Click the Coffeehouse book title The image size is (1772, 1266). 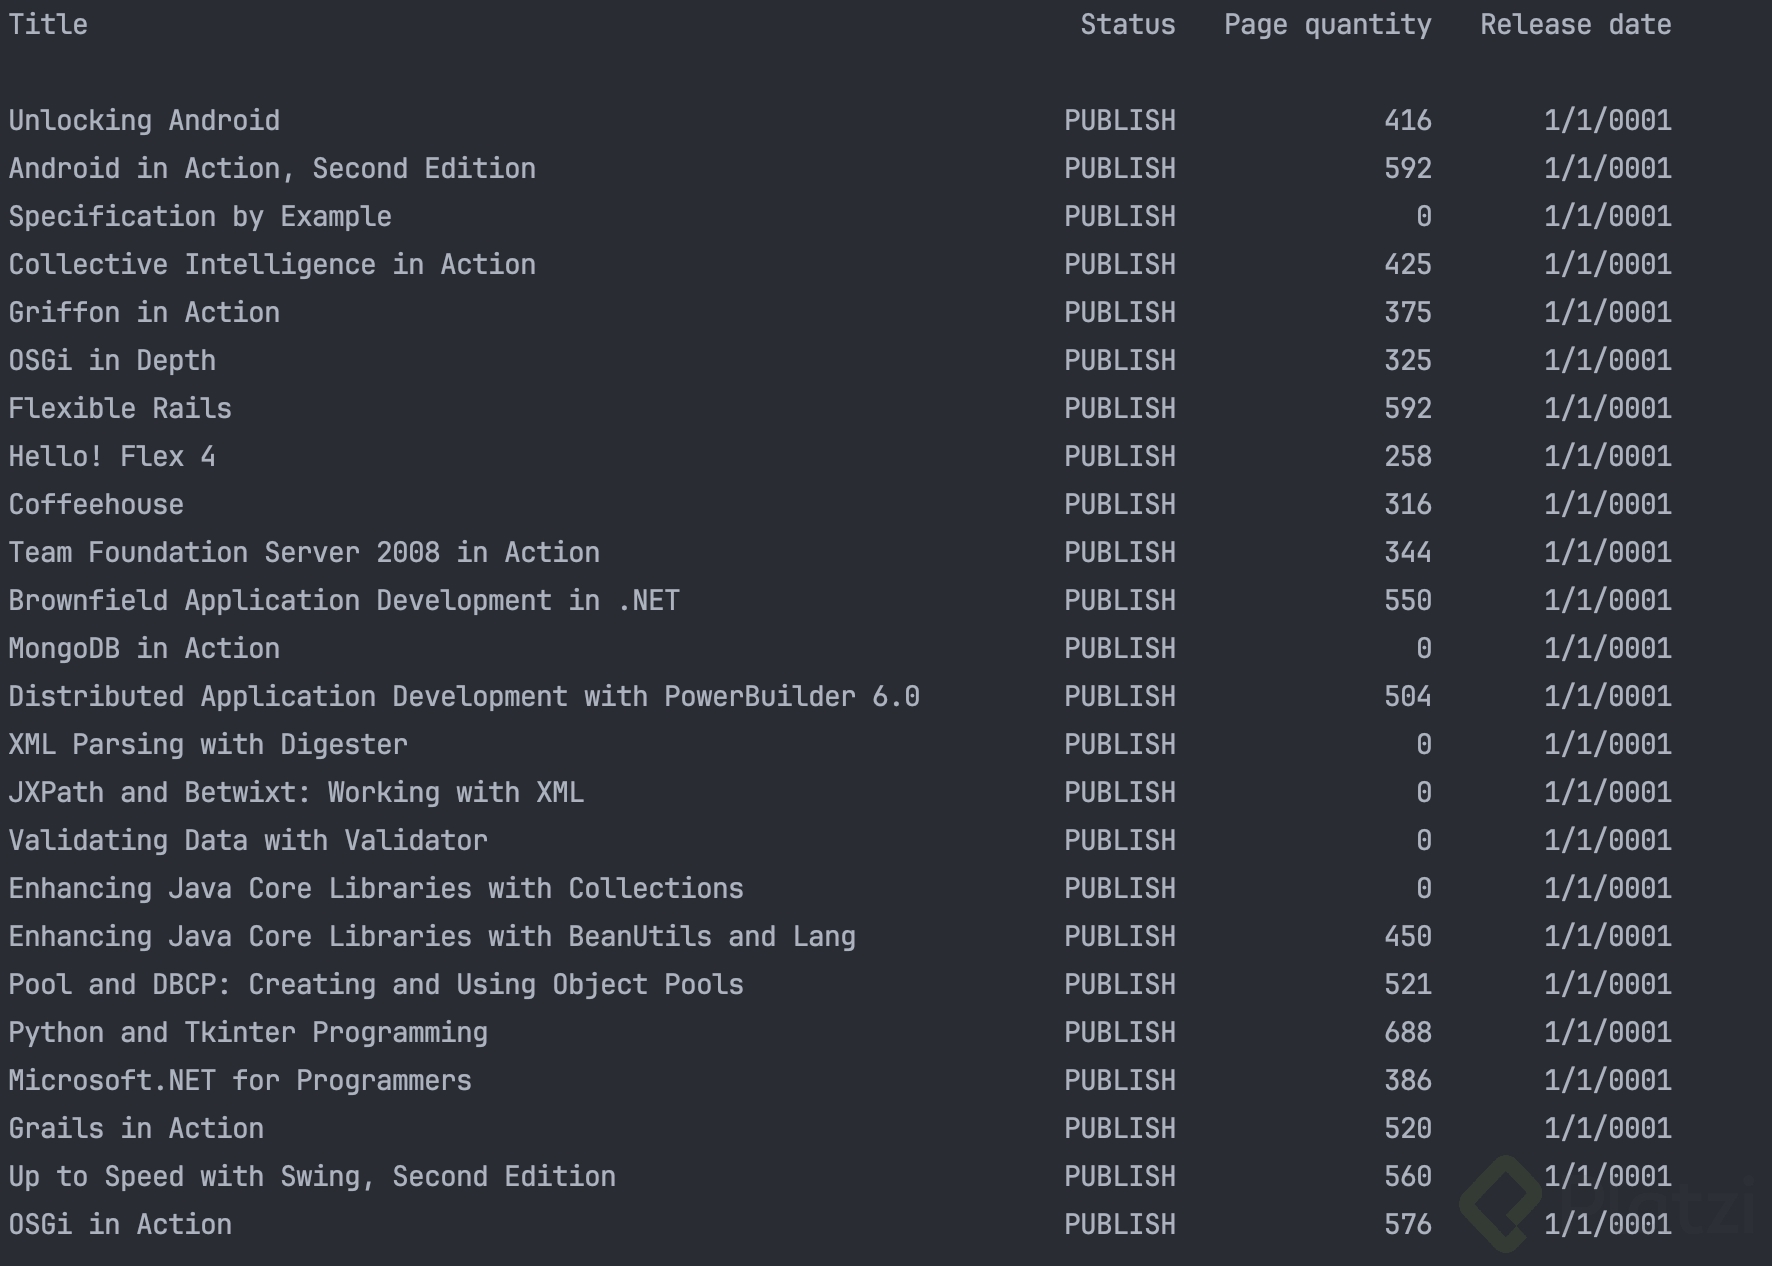pyautogui.click(x=96, y=505)
